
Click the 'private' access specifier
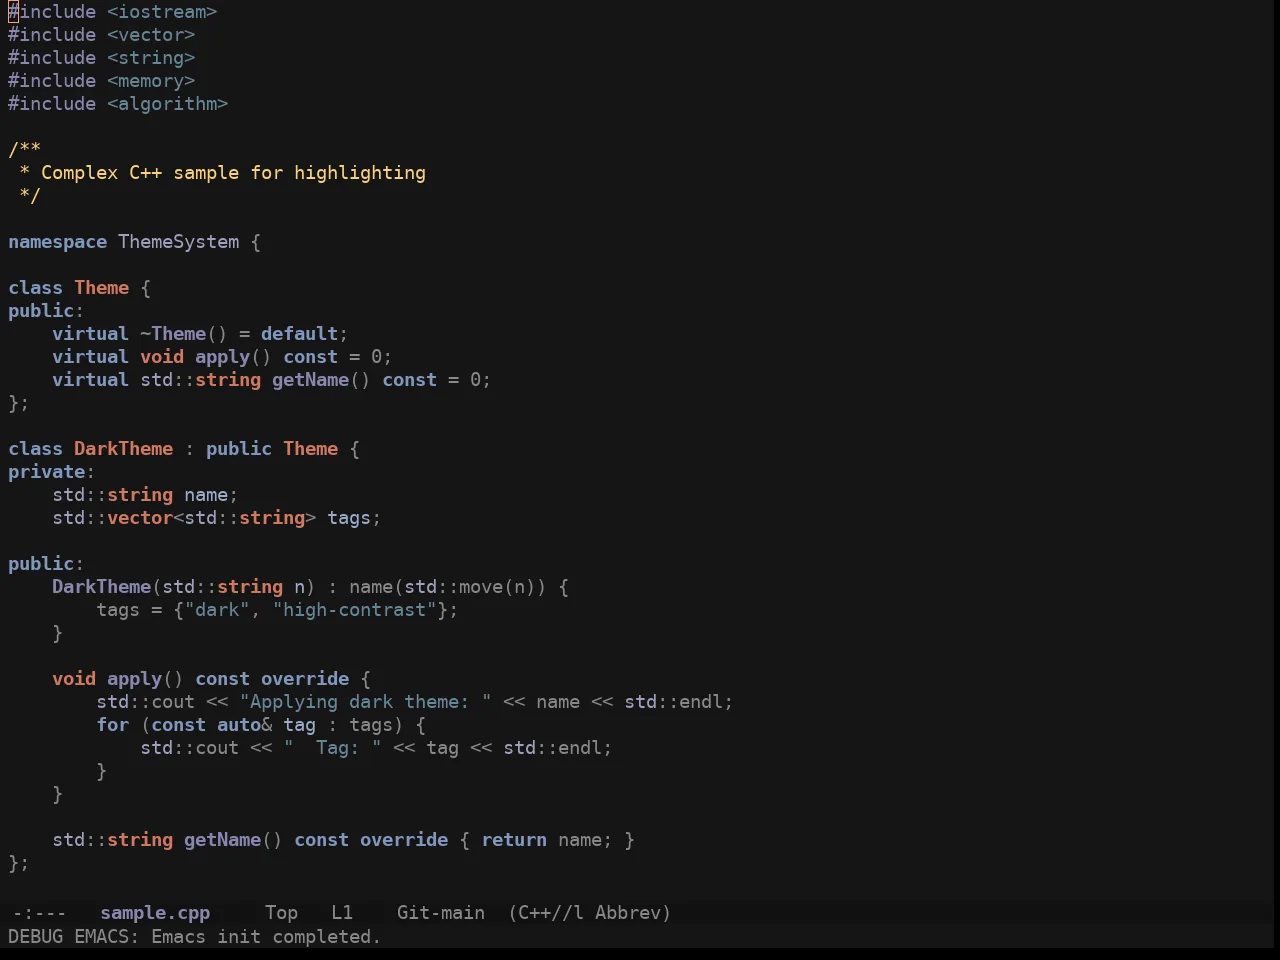(x=47, y=472)
